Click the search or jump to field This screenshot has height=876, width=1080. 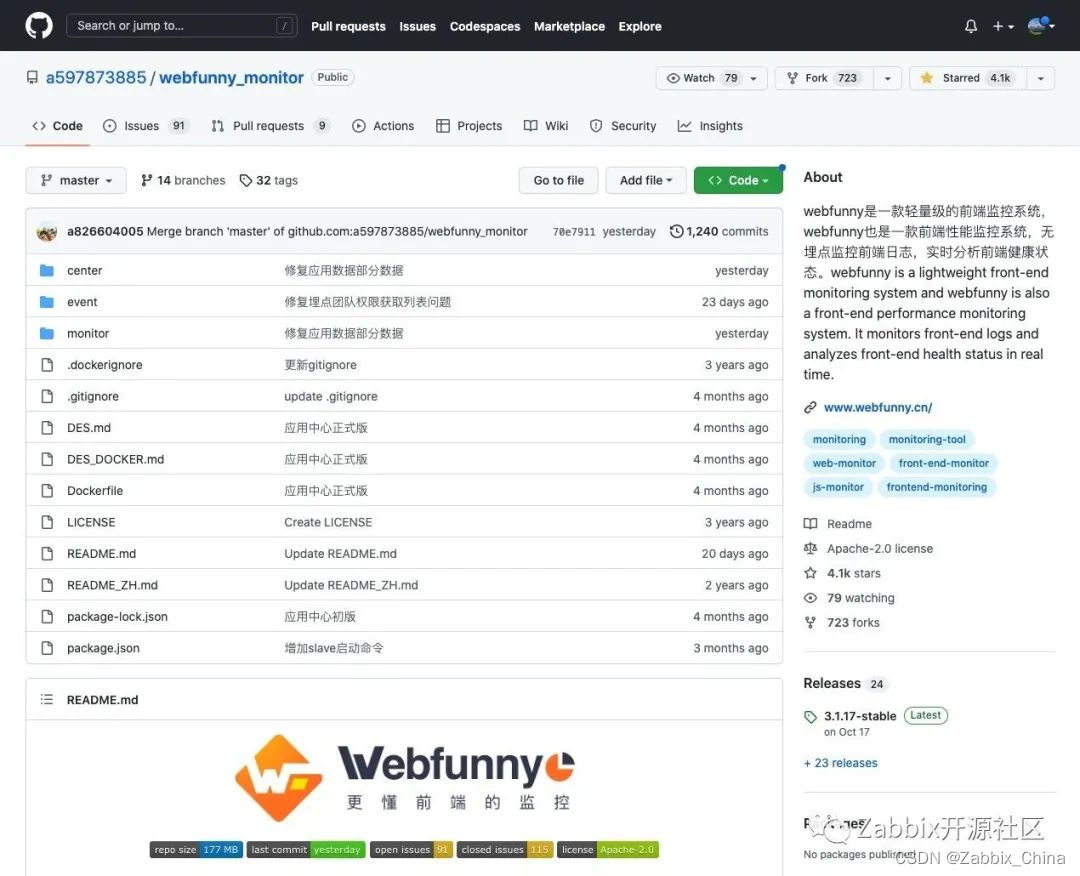coord(182,26)
